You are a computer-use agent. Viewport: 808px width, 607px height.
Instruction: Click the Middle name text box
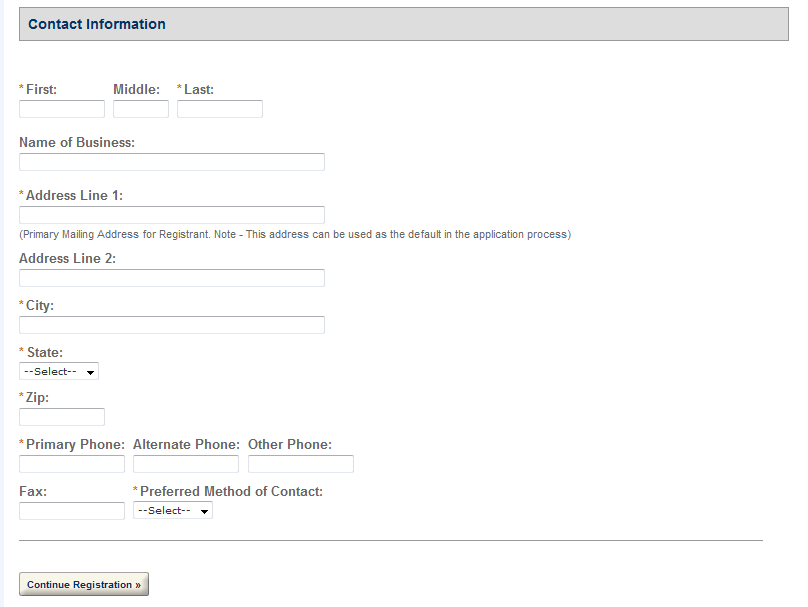pos(140,109)
